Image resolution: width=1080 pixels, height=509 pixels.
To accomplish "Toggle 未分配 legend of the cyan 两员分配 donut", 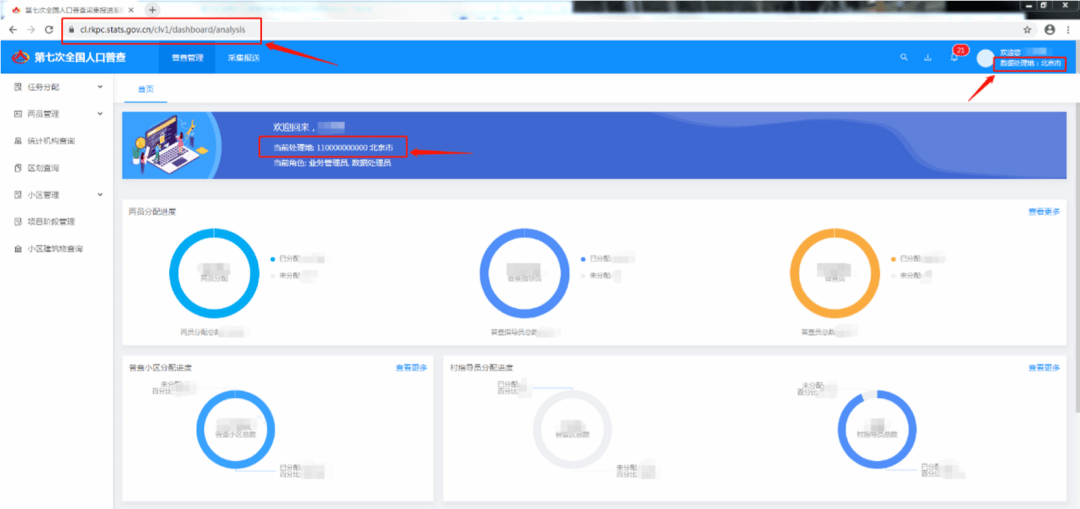I will (x=287, y=275).
